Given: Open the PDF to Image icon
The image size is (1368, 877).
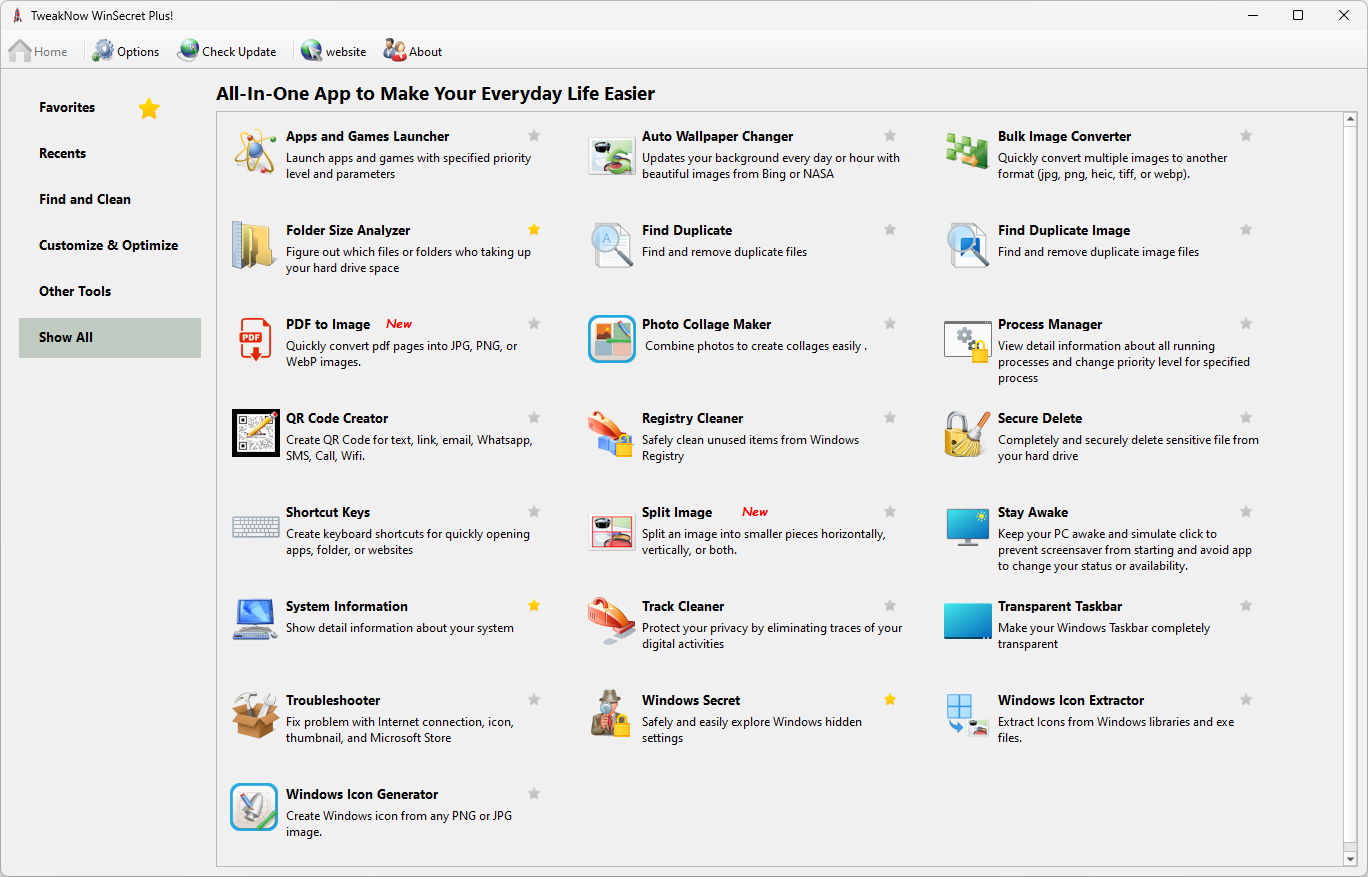Looking at the screenshot, I should coord(255,339).
